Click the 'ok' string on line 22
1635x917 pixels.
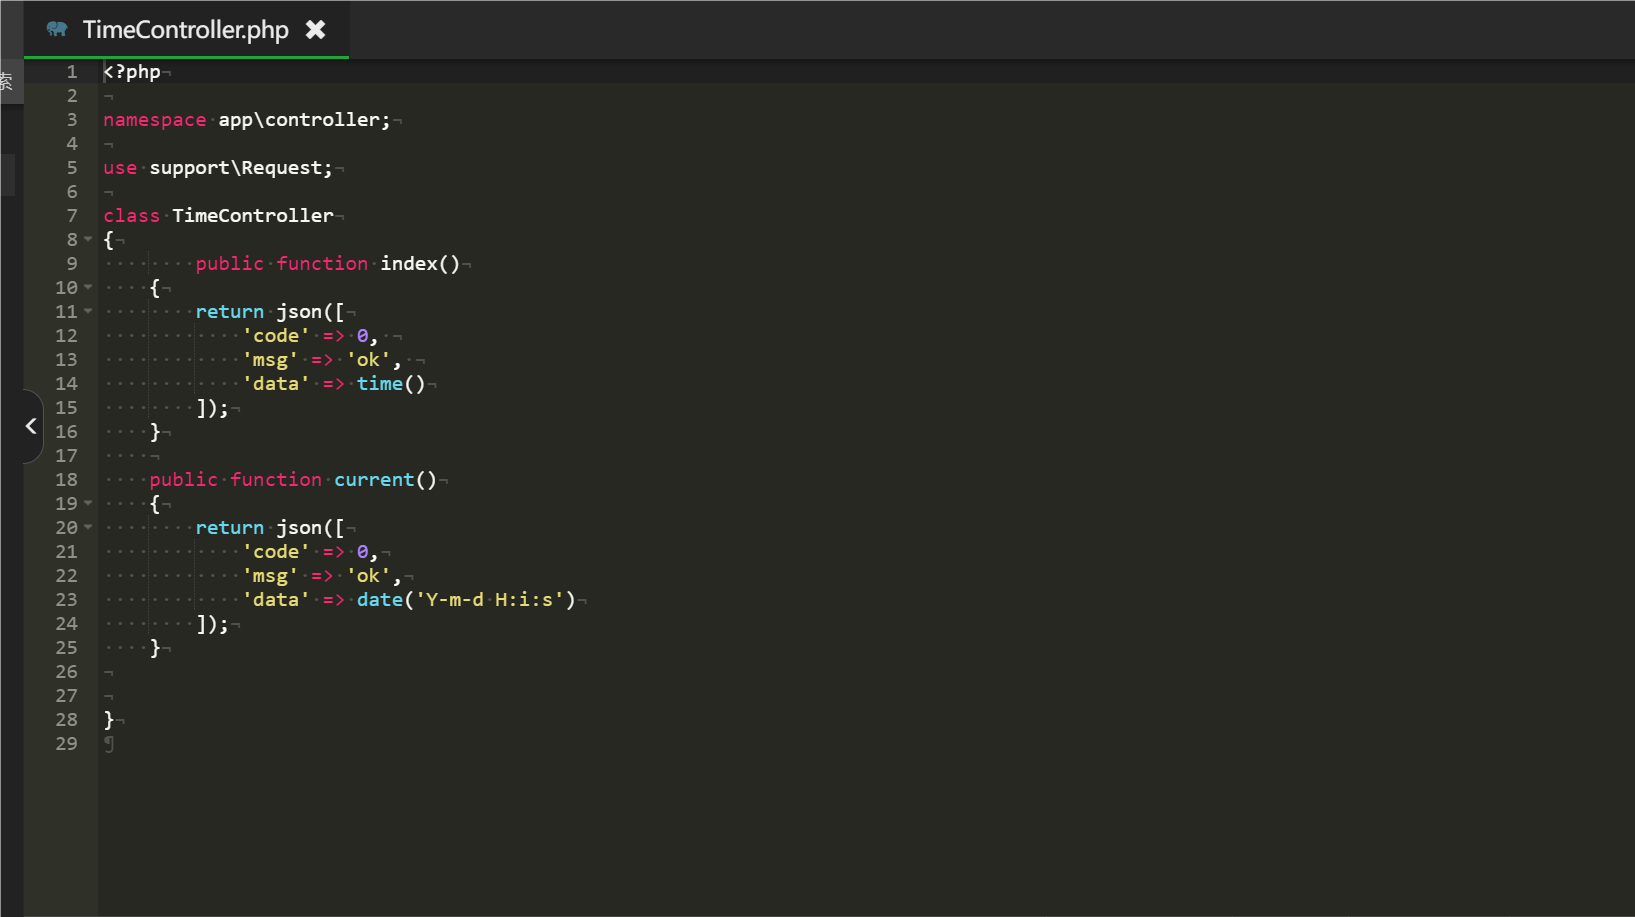pos(368,576)
